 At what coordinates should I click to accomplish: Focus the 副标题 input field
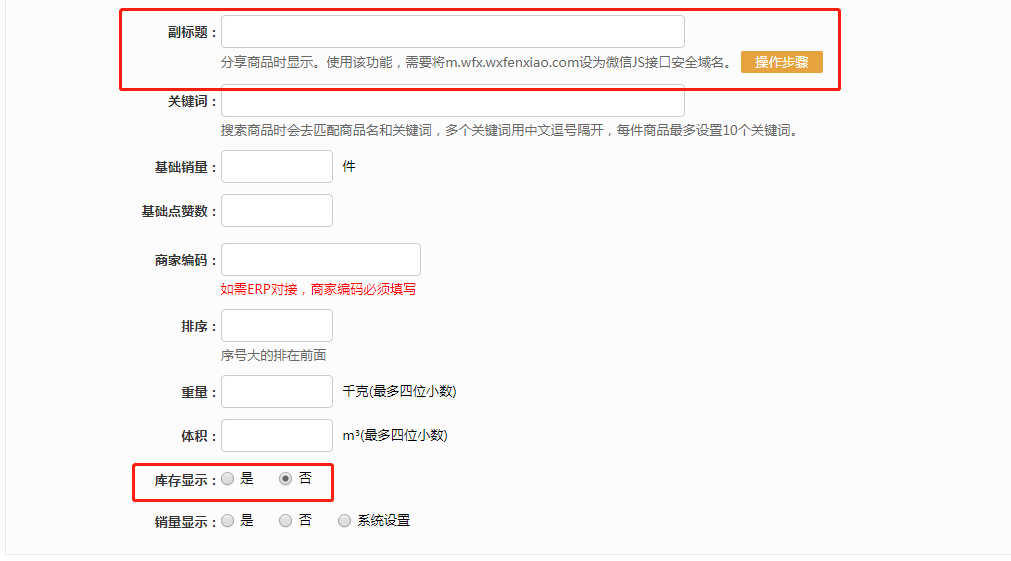(x=452, y=32)
